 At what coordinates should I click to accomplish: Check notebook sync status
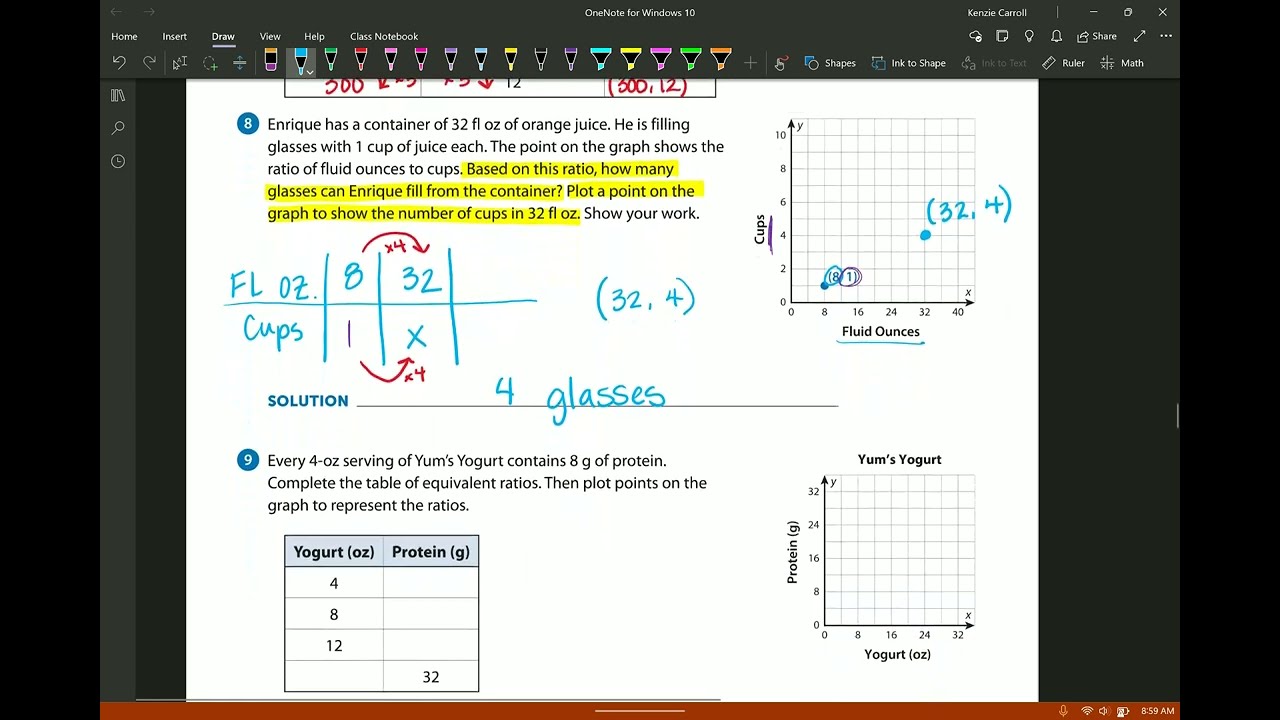pos(975,36)
